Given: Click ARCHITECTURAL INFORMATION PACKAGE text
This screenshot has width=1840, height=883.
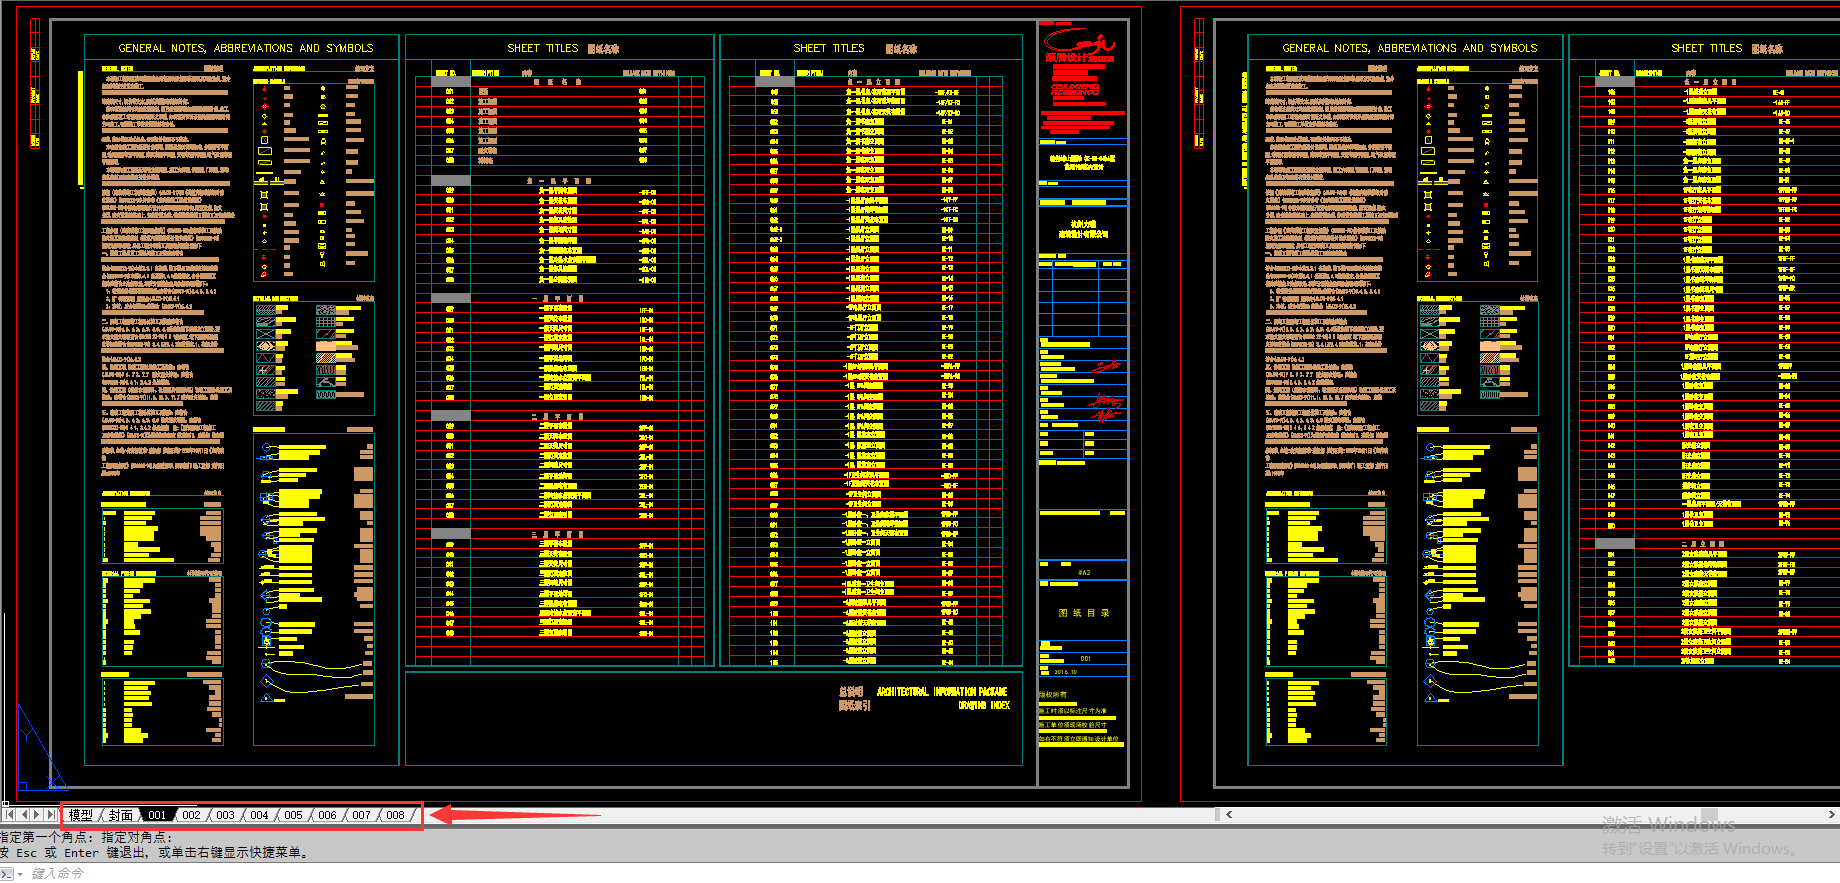Looking at the screenshot, I should 942,692.
